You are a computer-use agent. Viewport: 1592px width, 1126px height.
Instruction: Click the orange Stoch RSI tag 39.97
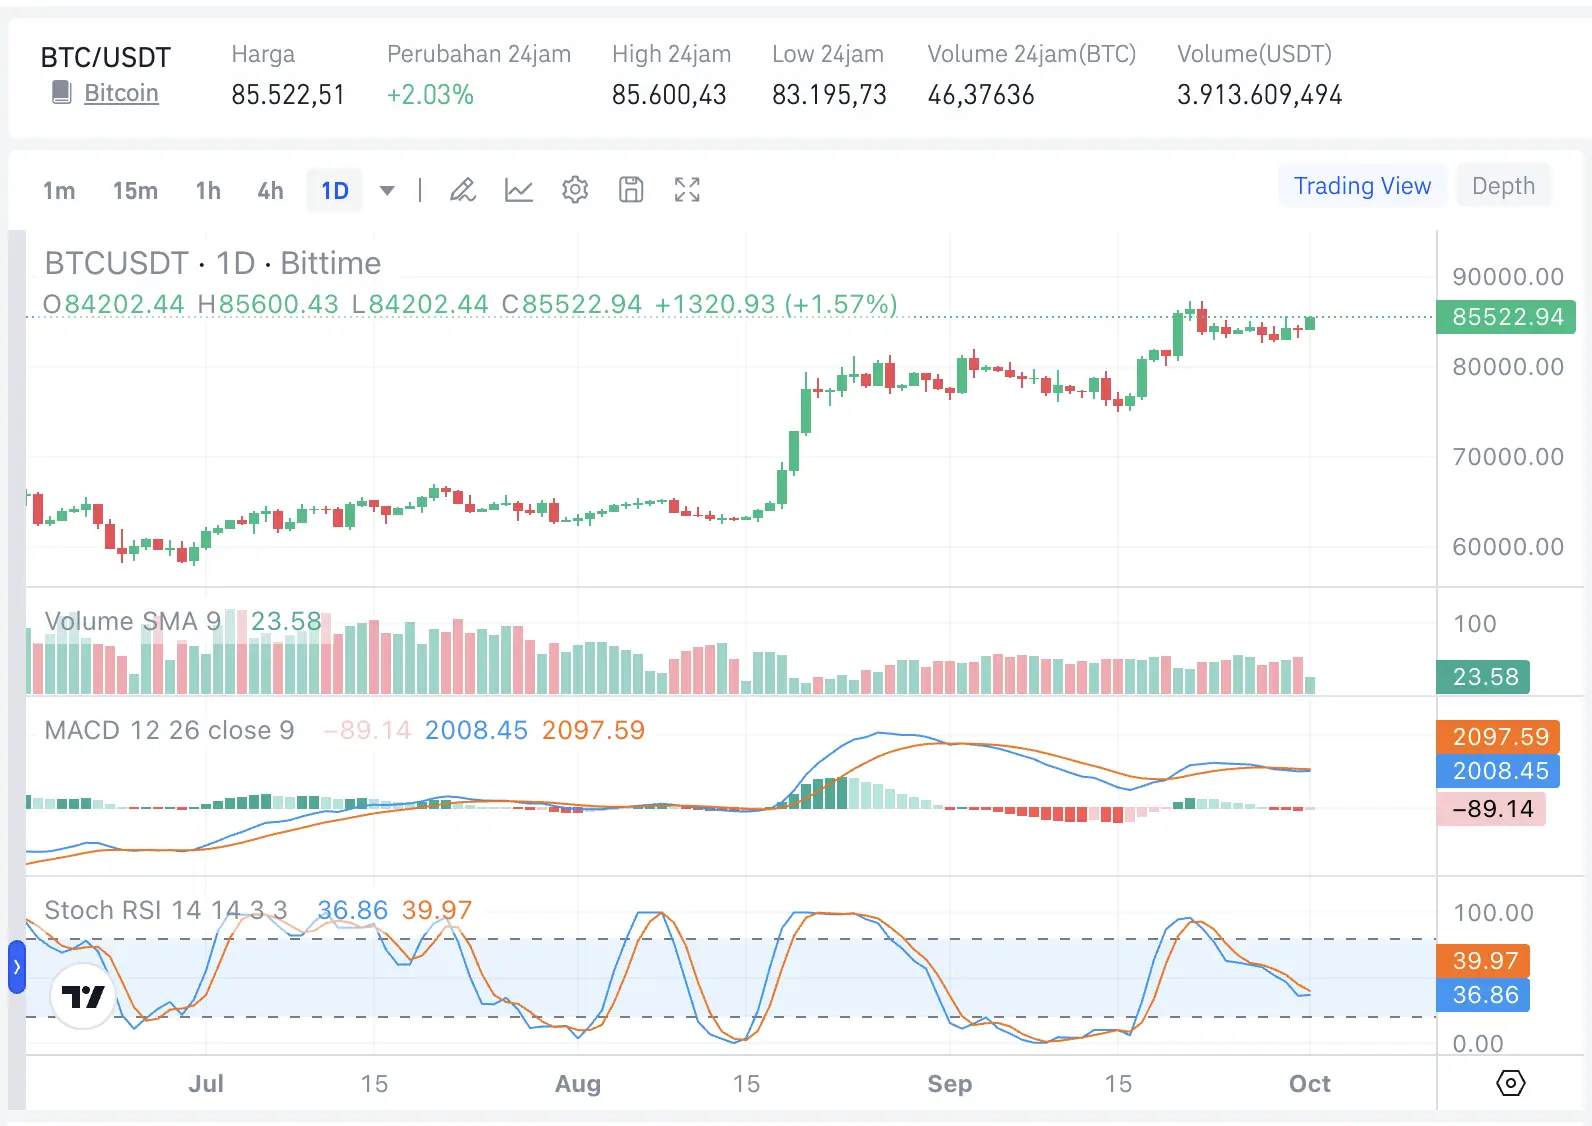1484,961
